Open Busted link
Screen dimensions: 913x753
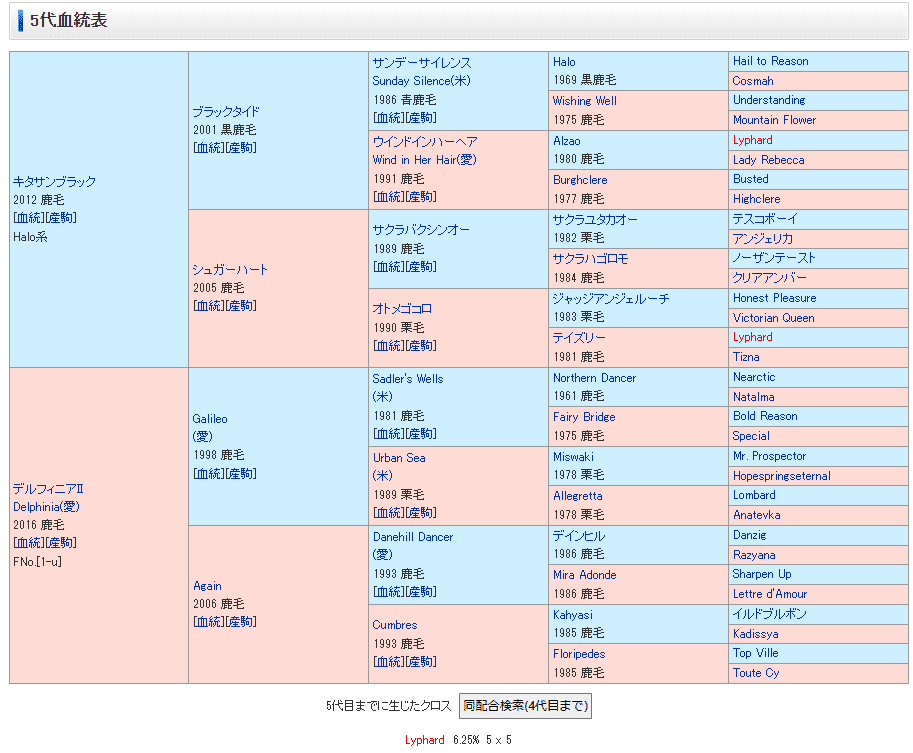751,179
